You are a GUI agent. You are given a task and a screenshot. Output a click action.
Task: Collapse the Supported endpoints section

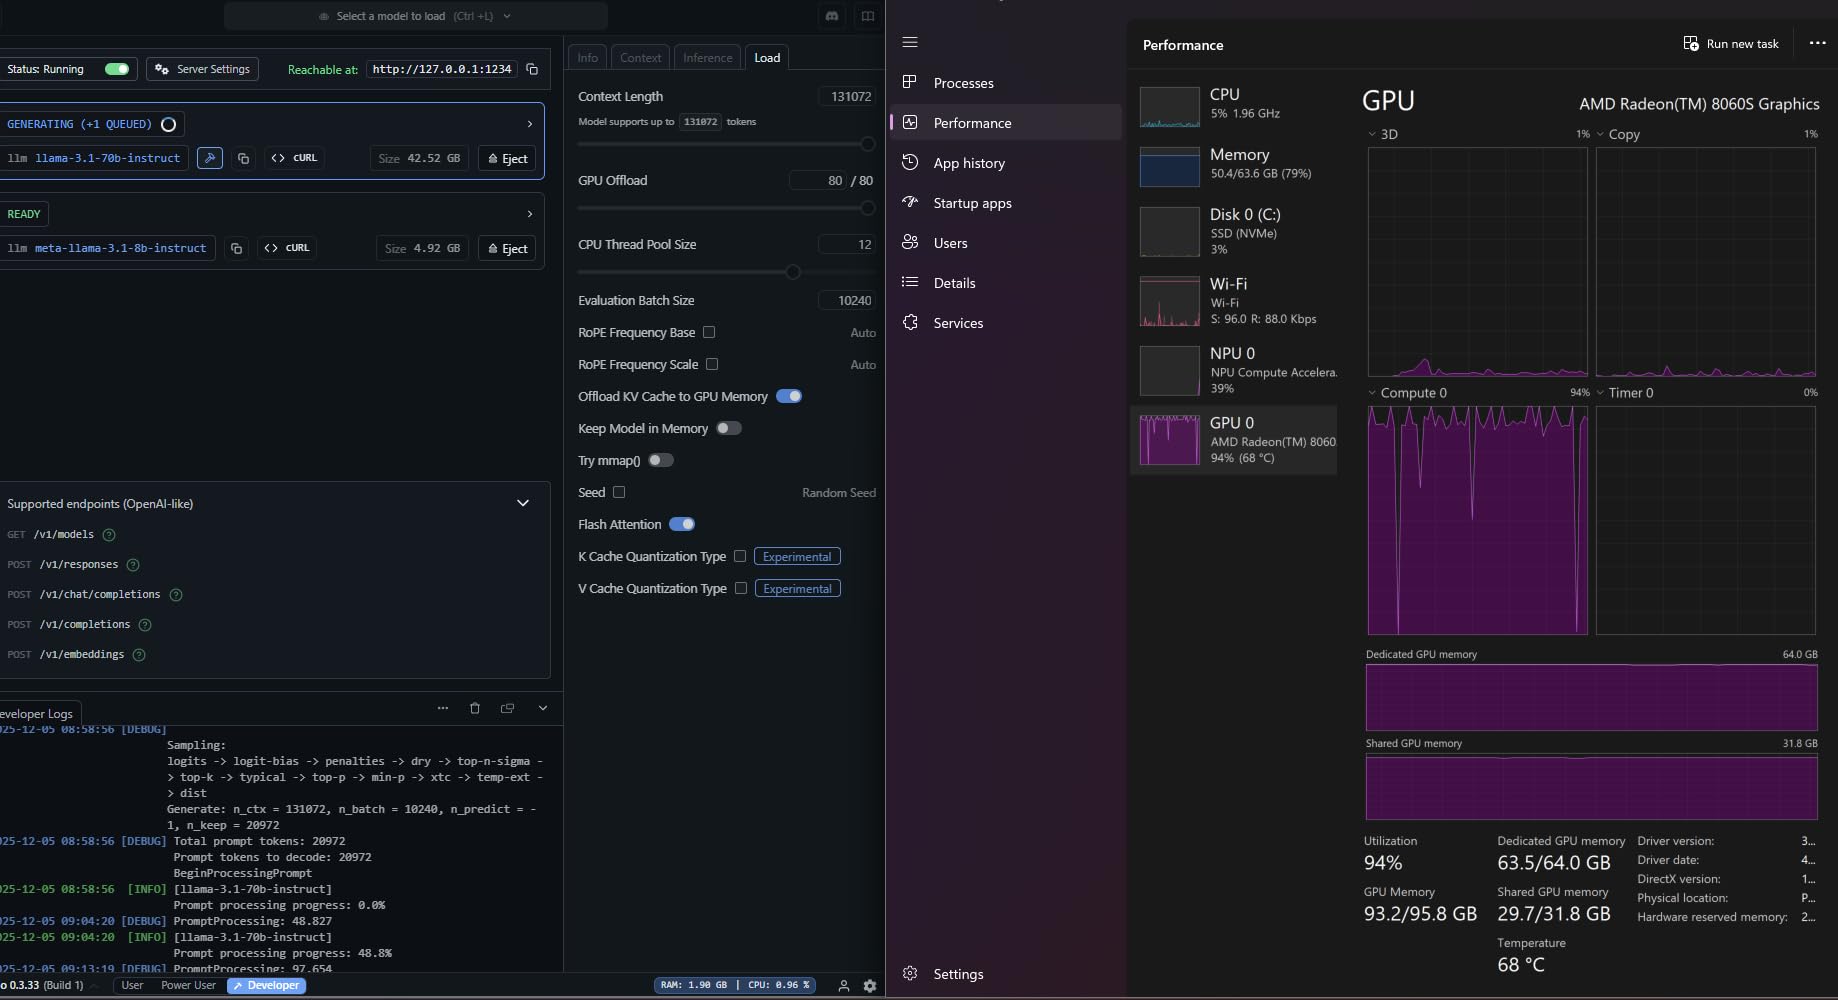click(x=522, y=503)
